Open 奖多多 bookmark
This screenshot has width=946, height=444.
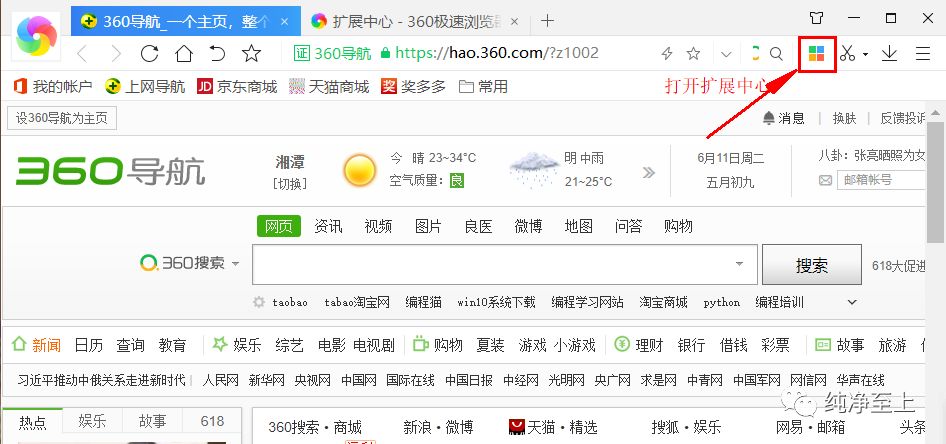click(x=413, y=87)
